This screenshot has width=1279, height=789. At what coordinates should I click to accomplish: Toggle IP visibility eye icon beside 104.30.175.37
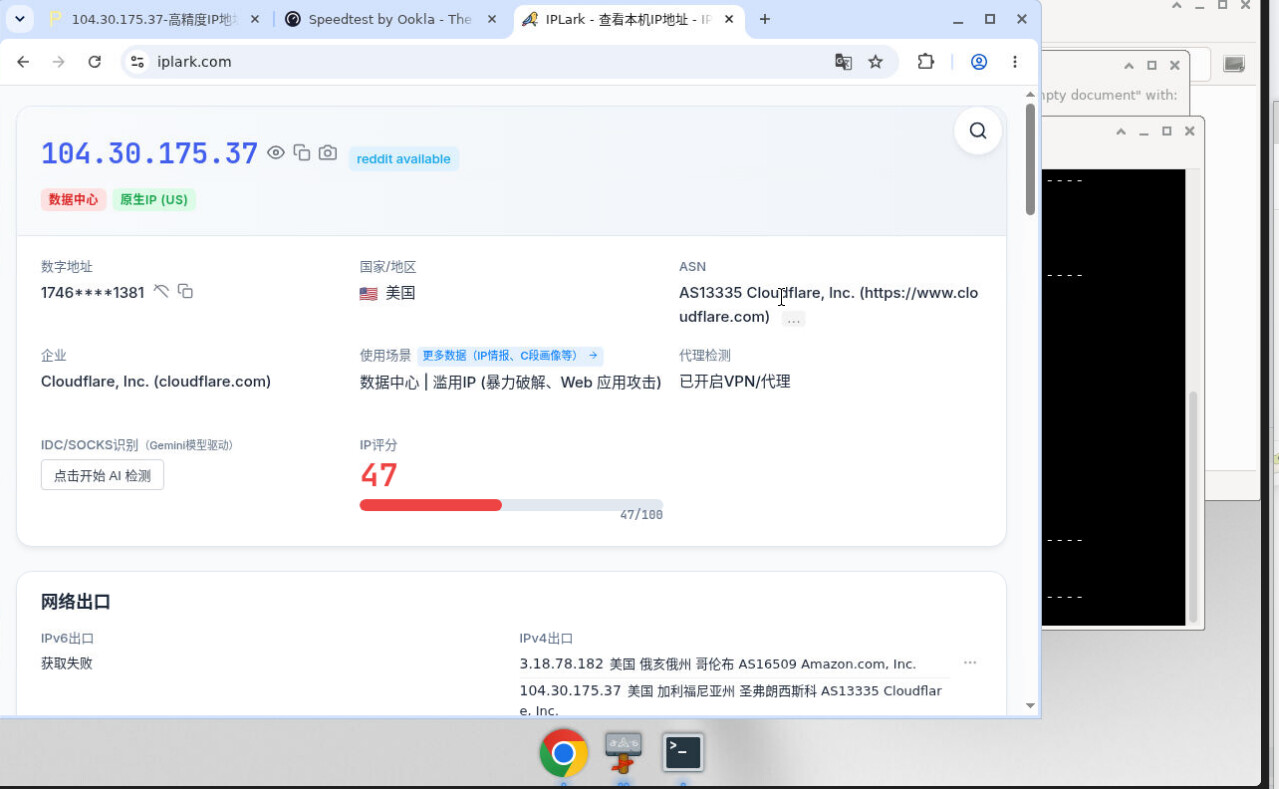tap(276, 153)
